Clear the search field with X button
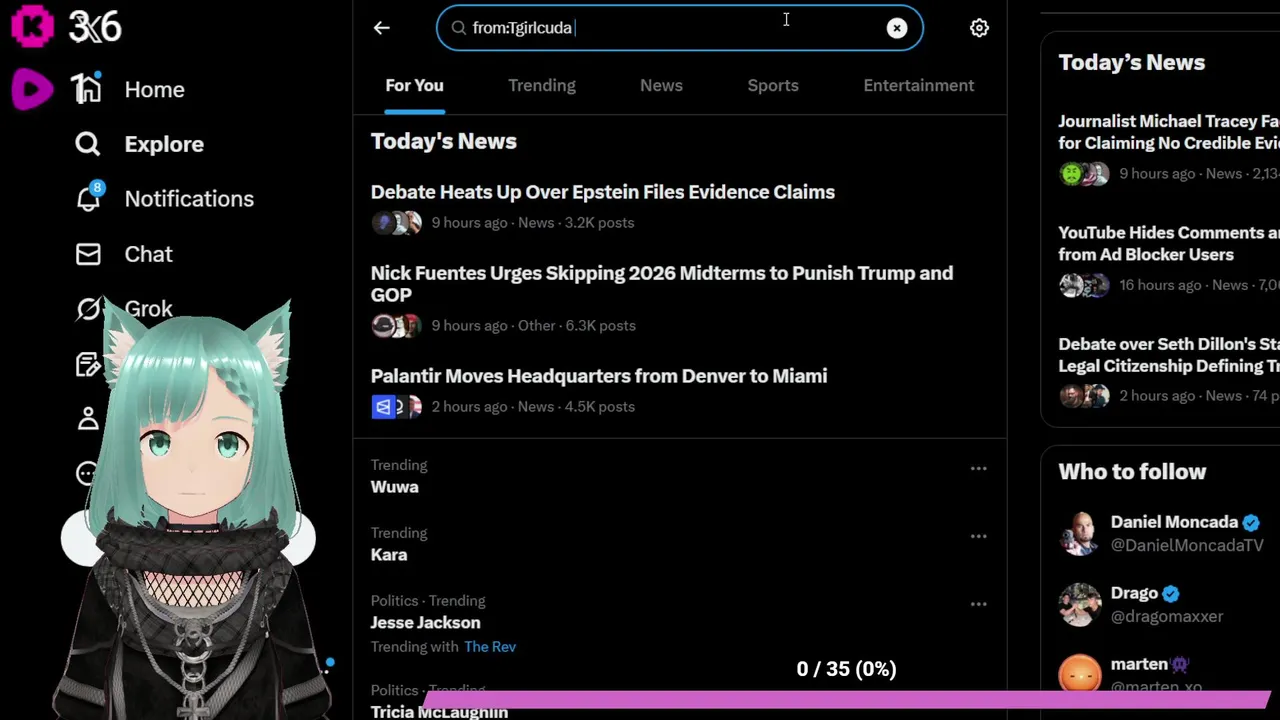The image size is (1280, 720). tap(897, 28)
